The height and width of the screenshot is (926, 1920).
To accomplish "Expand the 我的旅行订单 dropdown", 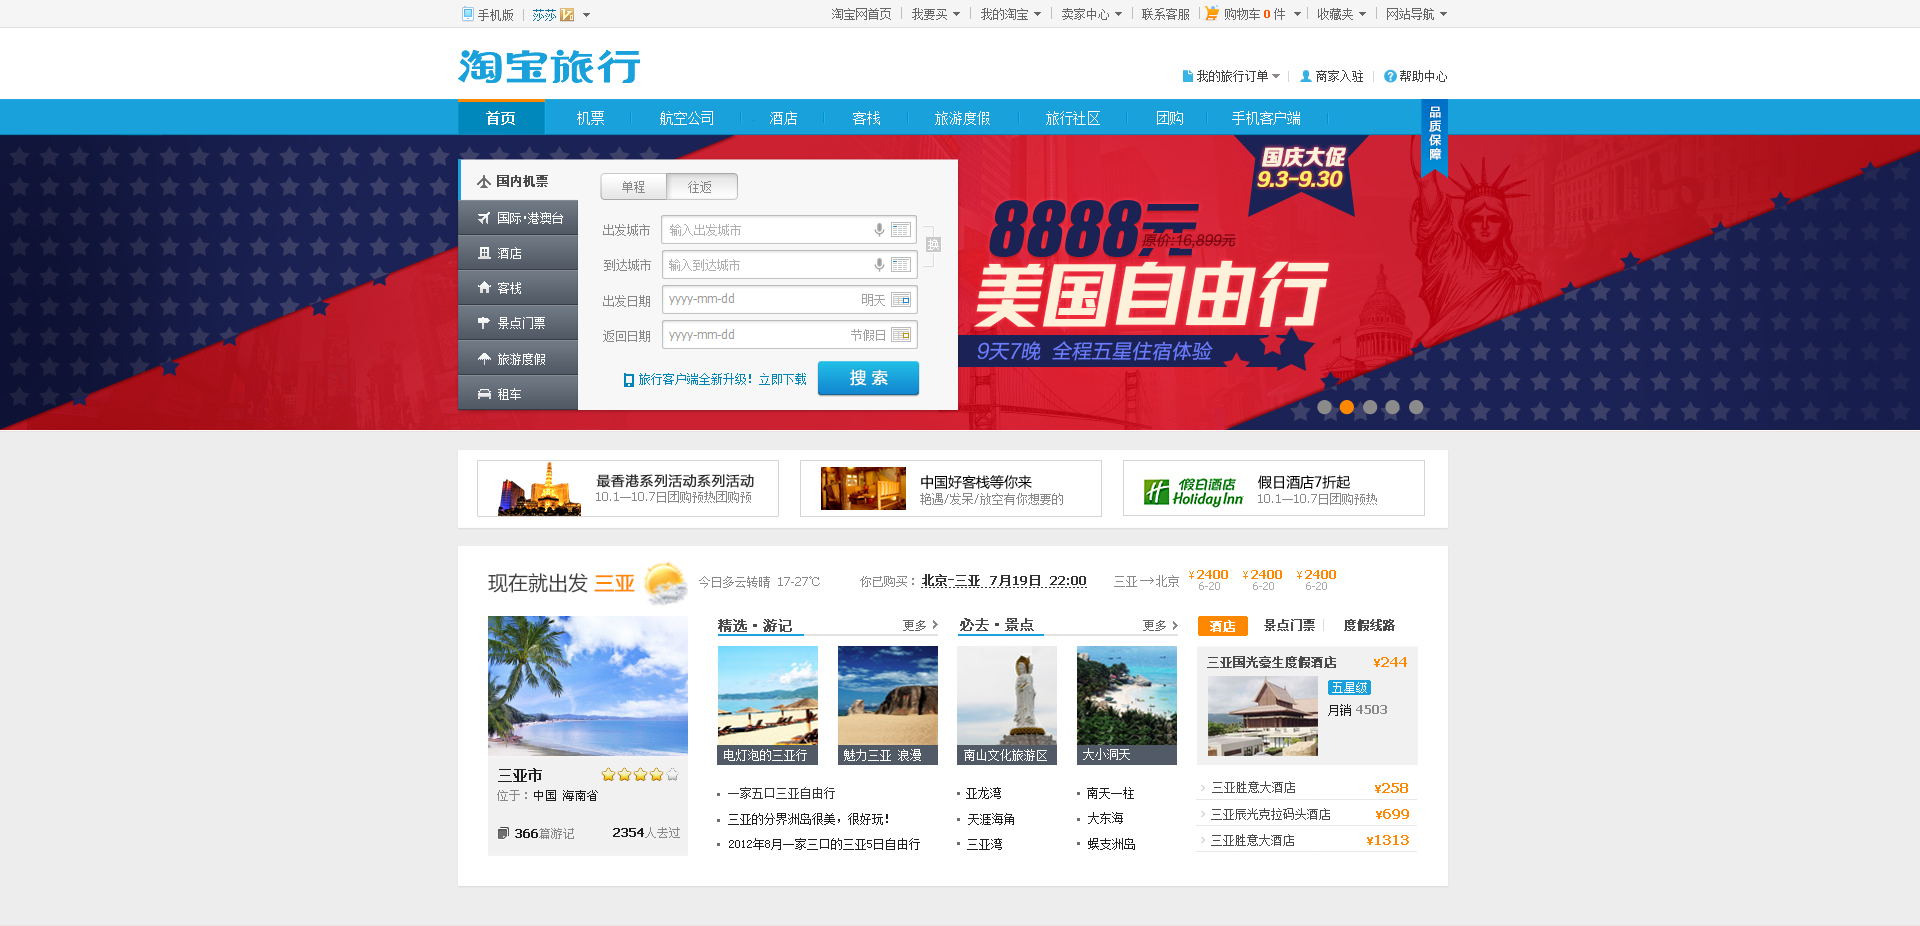I will tap(1276, 76).
